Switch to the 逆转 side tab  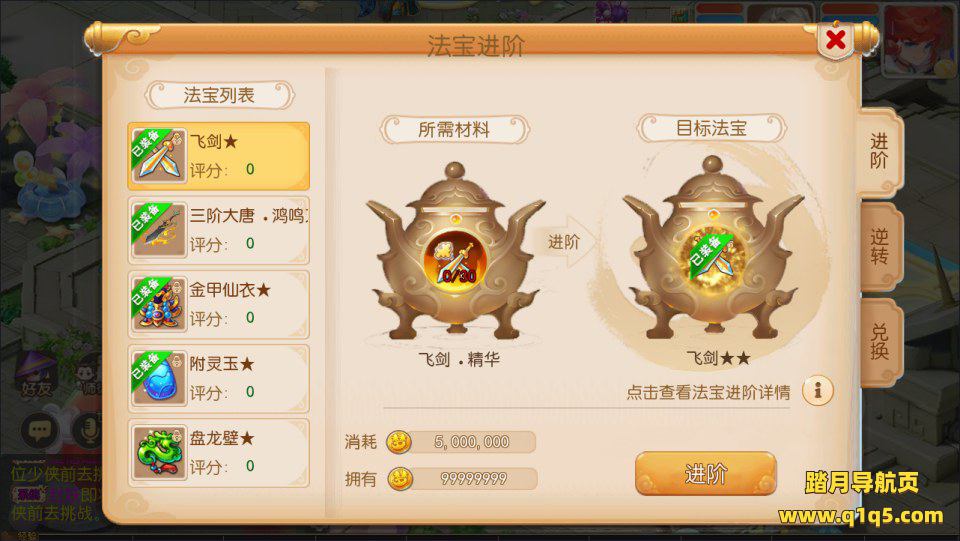[x=879, y=246]
